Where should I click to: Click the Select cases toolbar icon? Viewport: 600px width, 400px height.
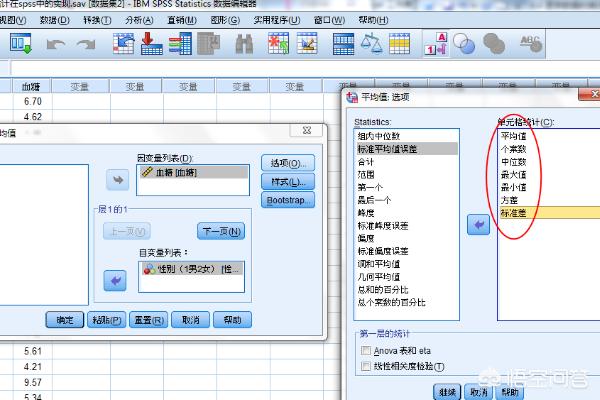click(x=399, y=44)
